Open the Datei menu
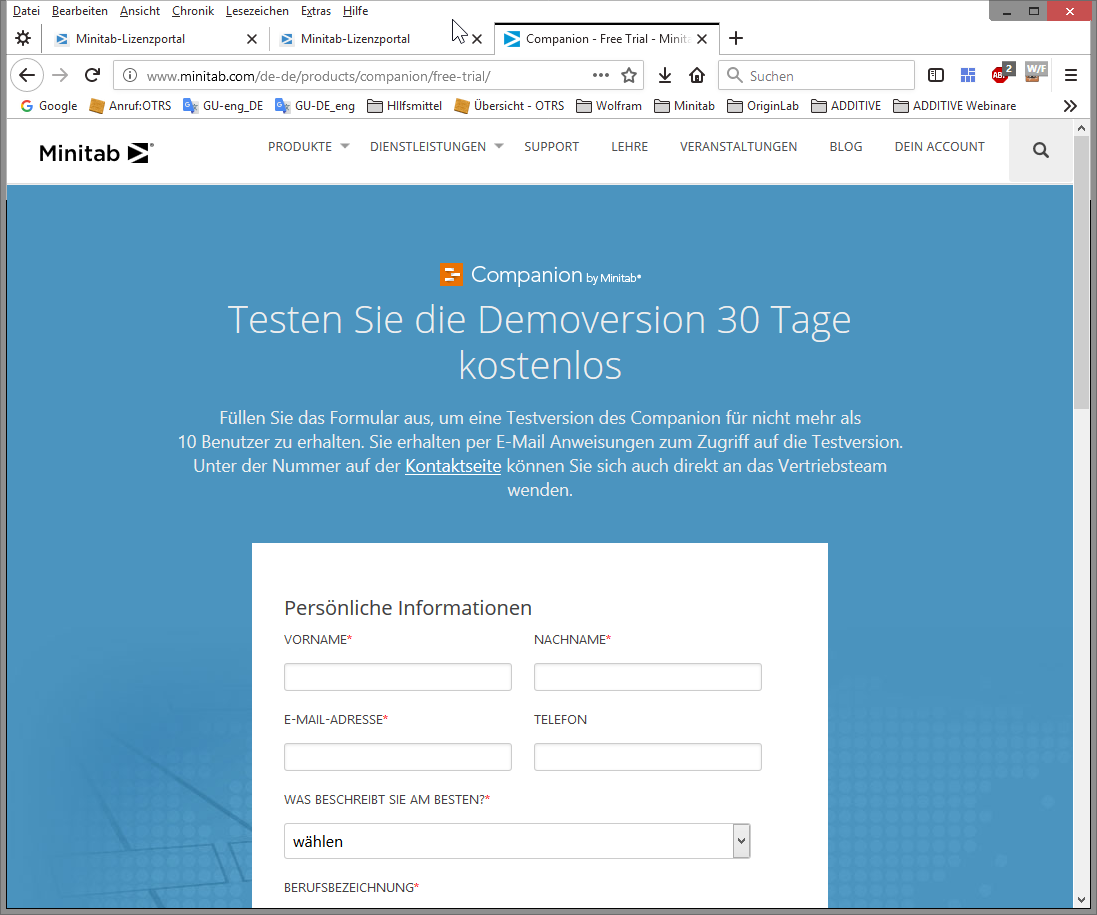Image resolution: width=1097 pixels, height=915 pixels. tap(26, 10)
